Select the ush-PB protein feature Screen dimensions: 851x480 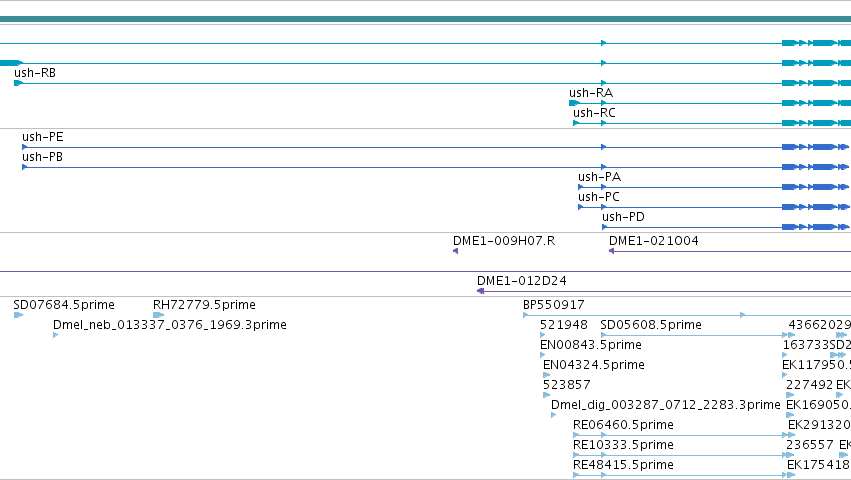436,167
